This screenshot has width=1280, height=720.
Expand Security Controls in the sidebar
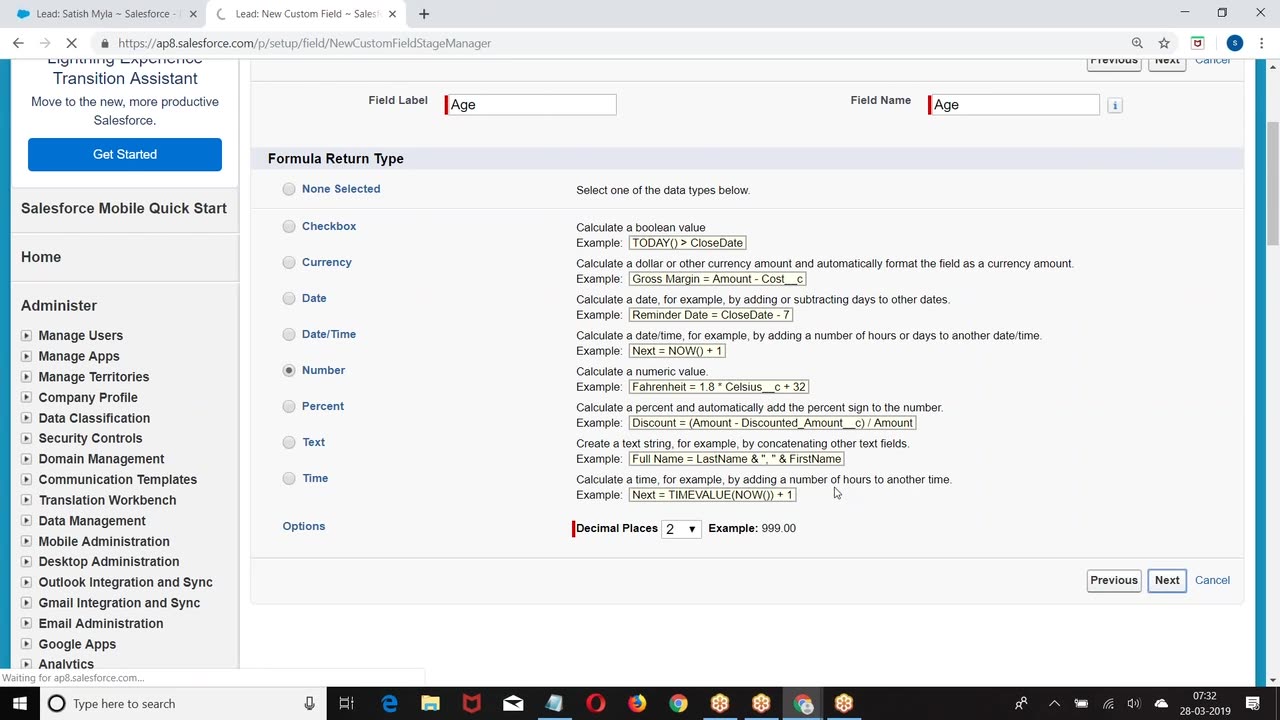(26, 439)
